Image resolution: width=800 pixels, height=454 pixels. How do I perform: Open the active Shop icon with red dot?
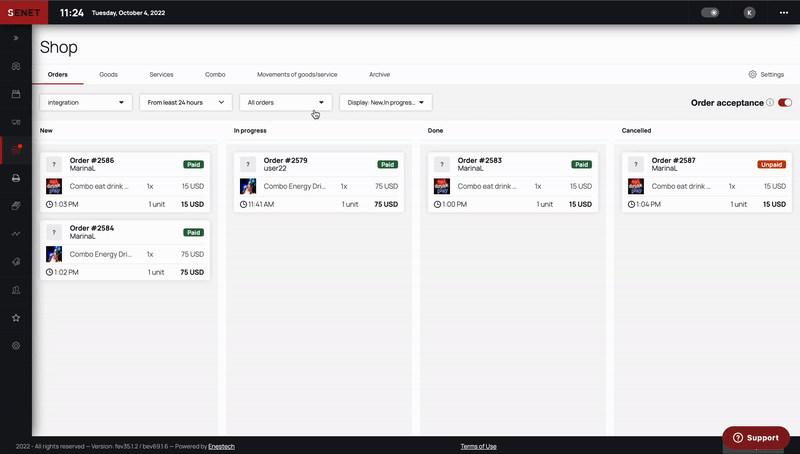[16, 150]
